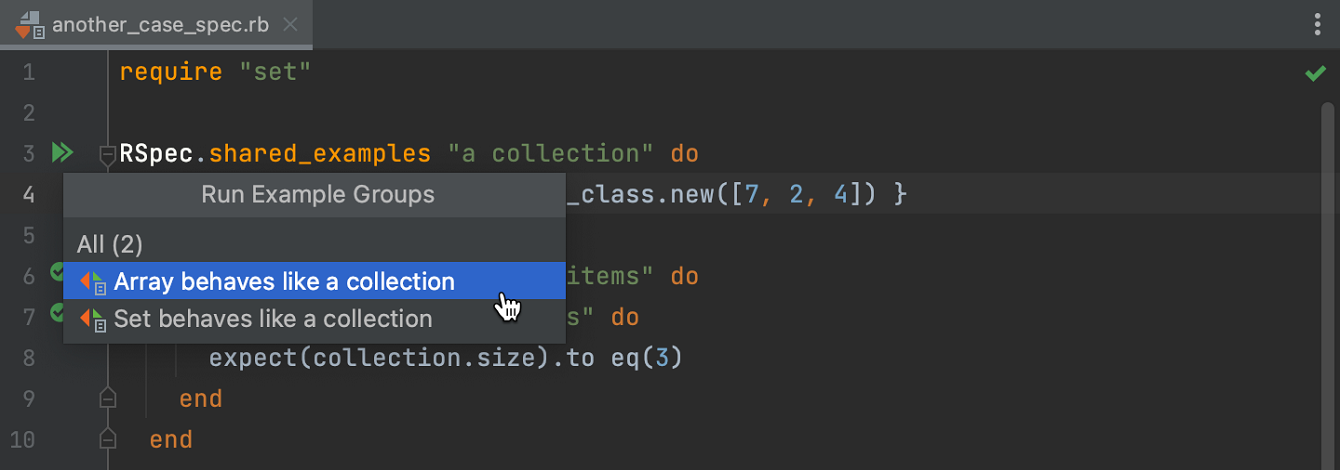This screenshot has width=1340, height=470.
Task: Place the cursor on the require keyword
Action: 170,72
